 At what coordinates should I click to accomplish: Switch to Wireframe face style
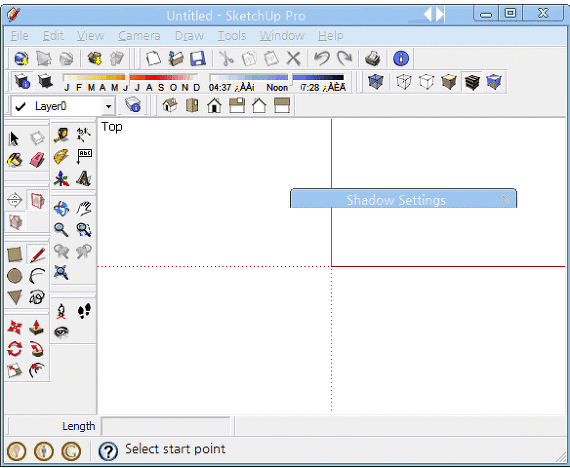(404, 82)
